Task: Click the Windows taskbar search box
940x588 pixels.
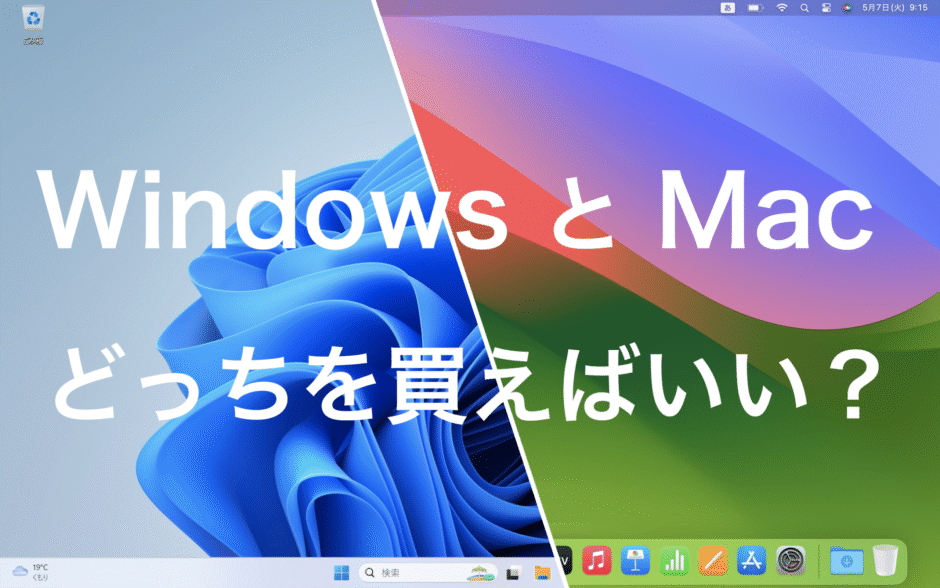Action: (x=428, y=573)
